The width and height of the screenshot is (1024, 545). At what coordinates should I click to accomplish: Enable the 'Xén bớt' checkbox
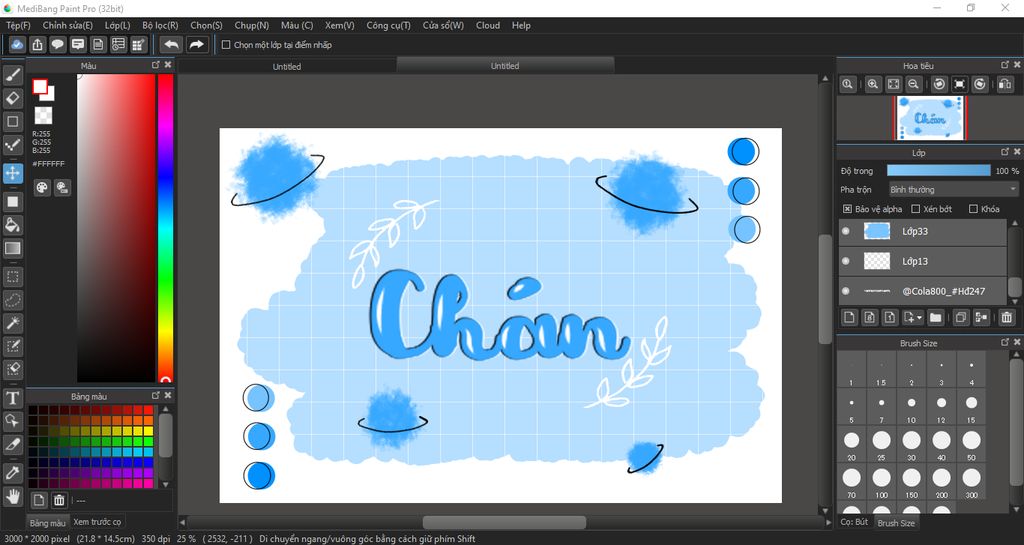[x=916, y=209]
